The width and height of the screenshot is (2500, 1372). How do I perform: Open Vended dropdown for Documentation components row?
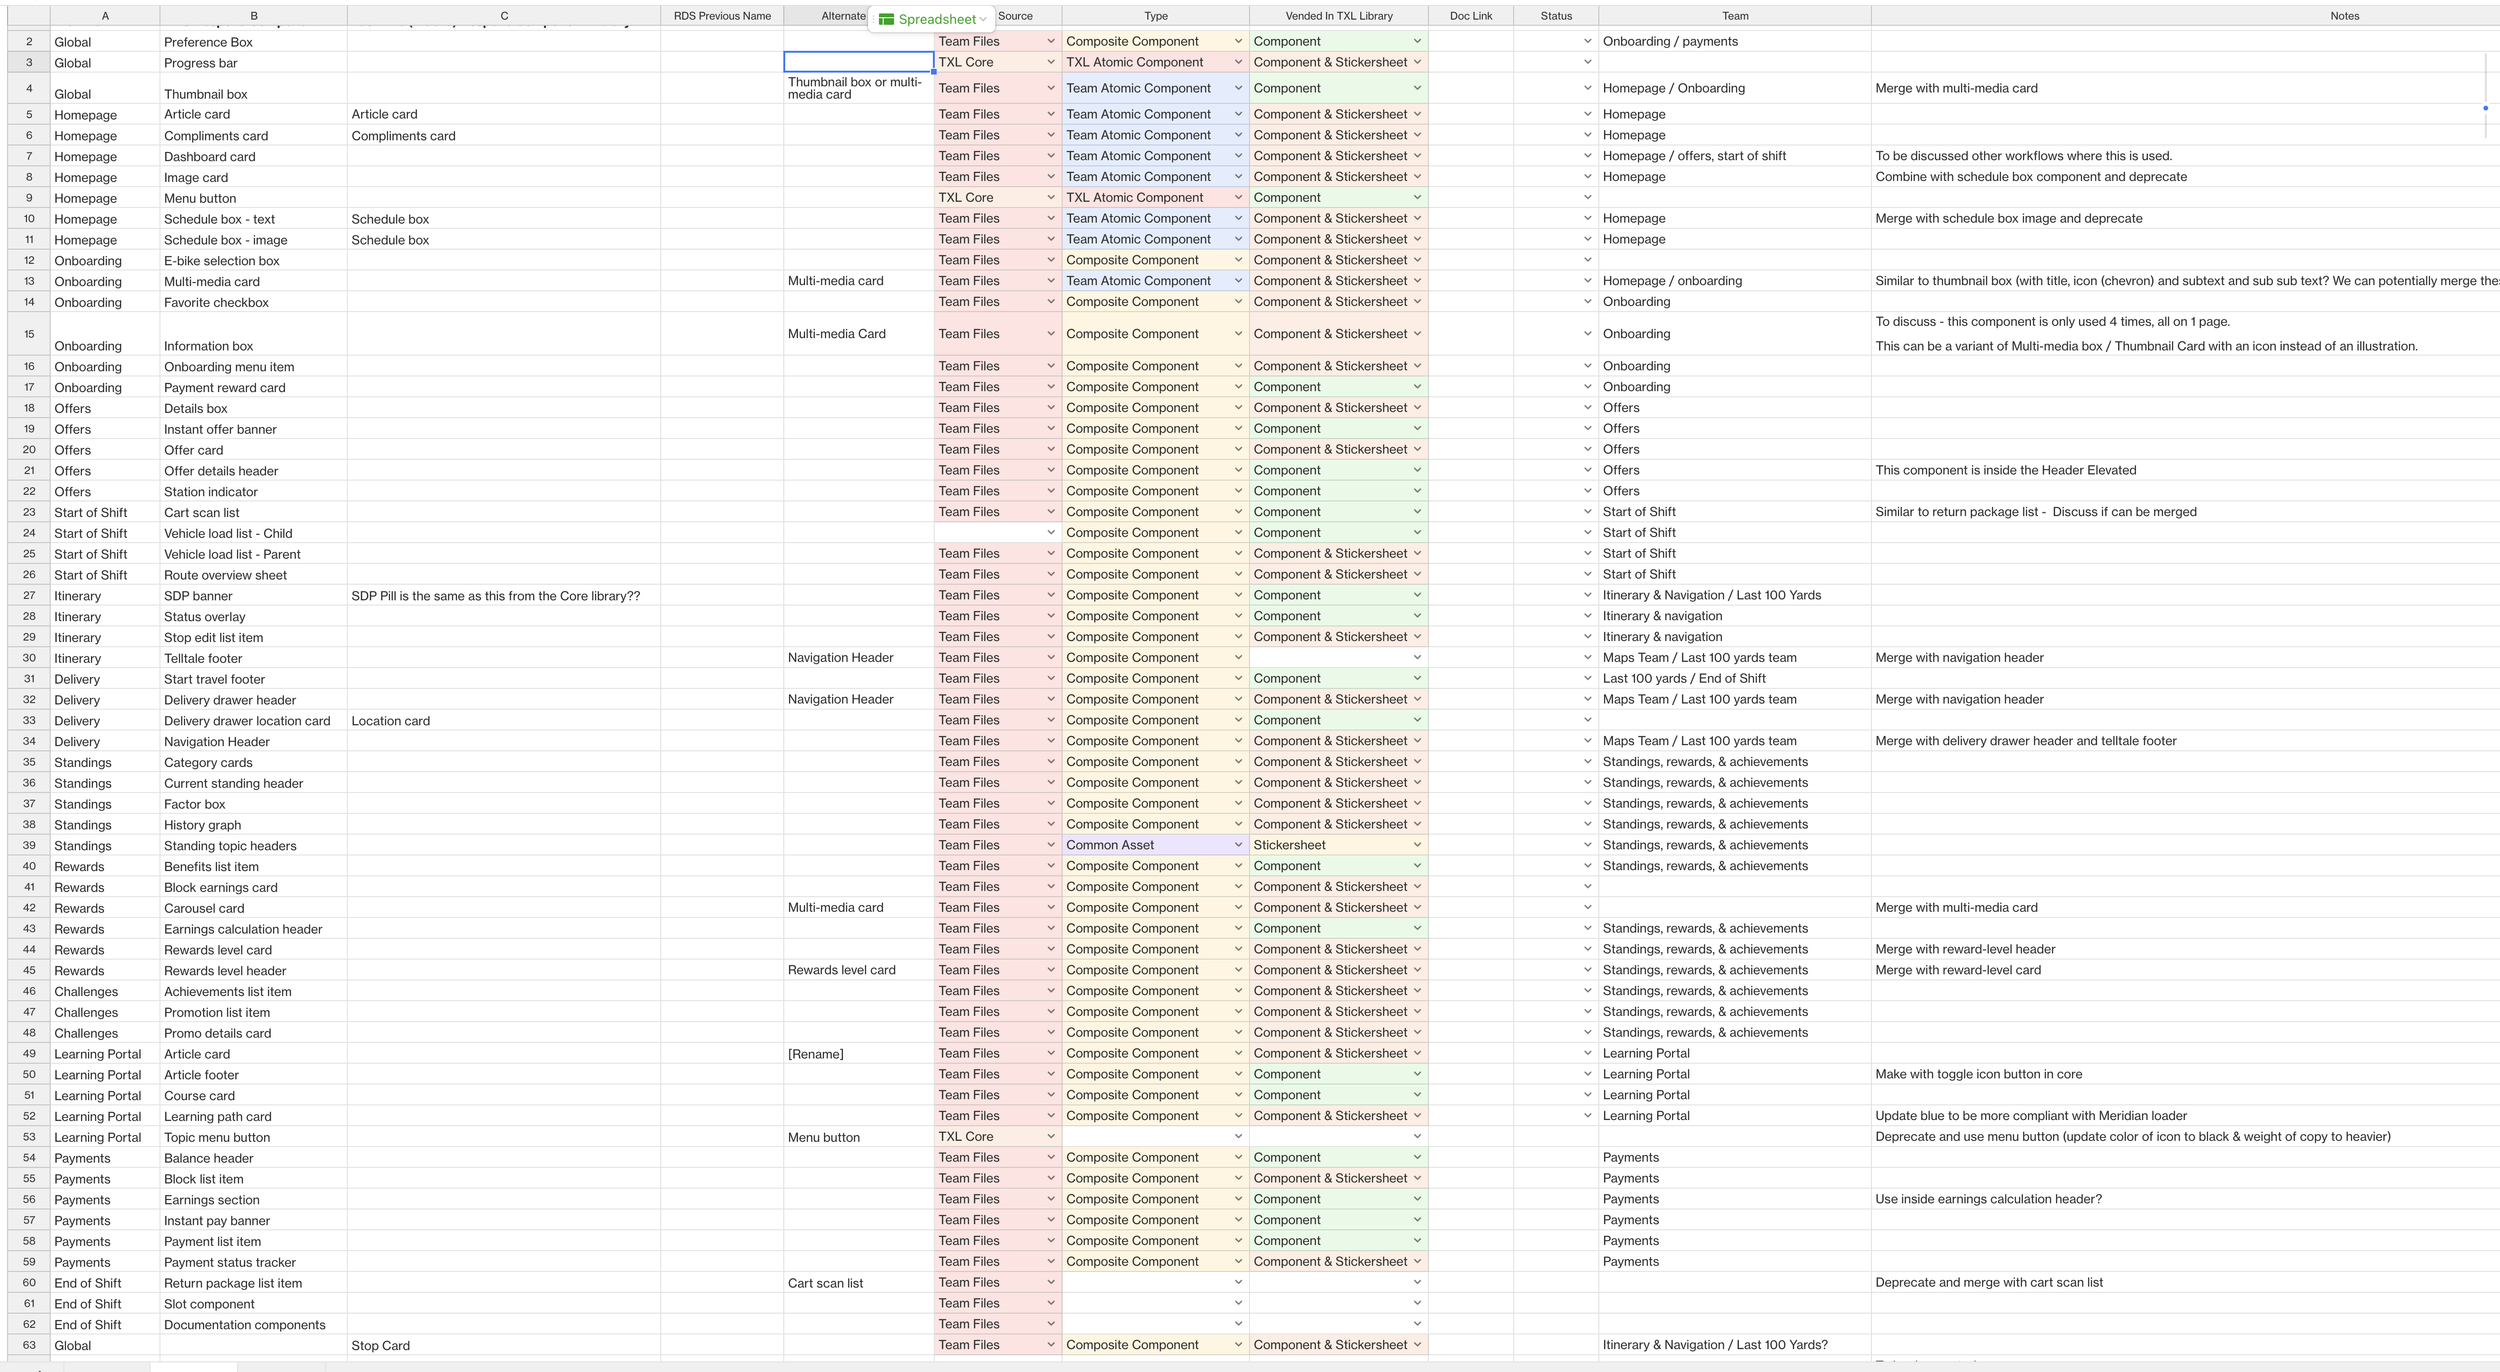coord(1417,1324)
